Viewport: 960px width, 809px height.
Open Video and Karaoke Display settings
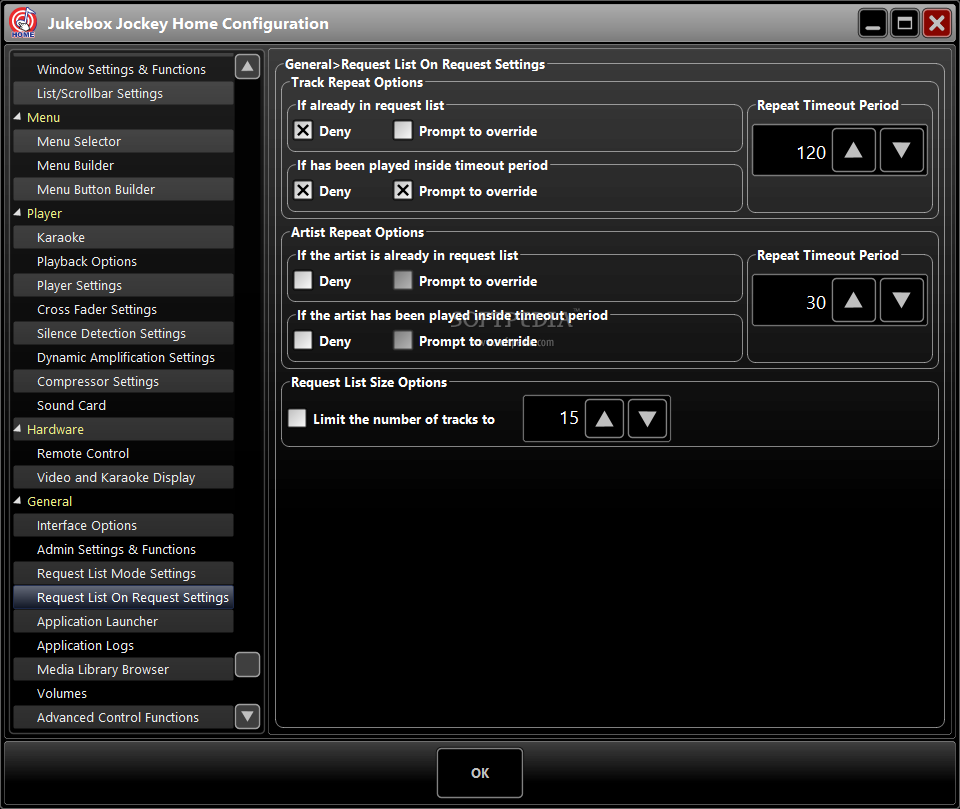coord(123,477)
